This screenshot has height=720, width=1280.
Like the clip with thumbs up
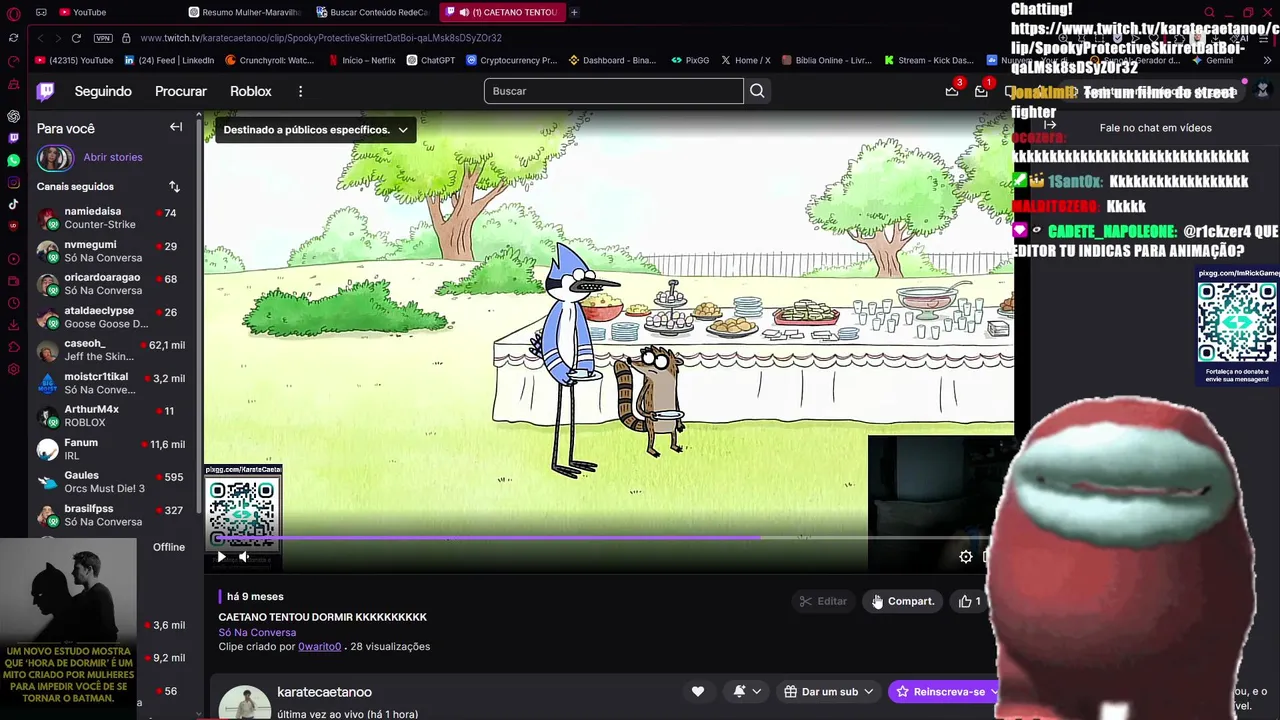pyautogui.click(x=969, y=601)
